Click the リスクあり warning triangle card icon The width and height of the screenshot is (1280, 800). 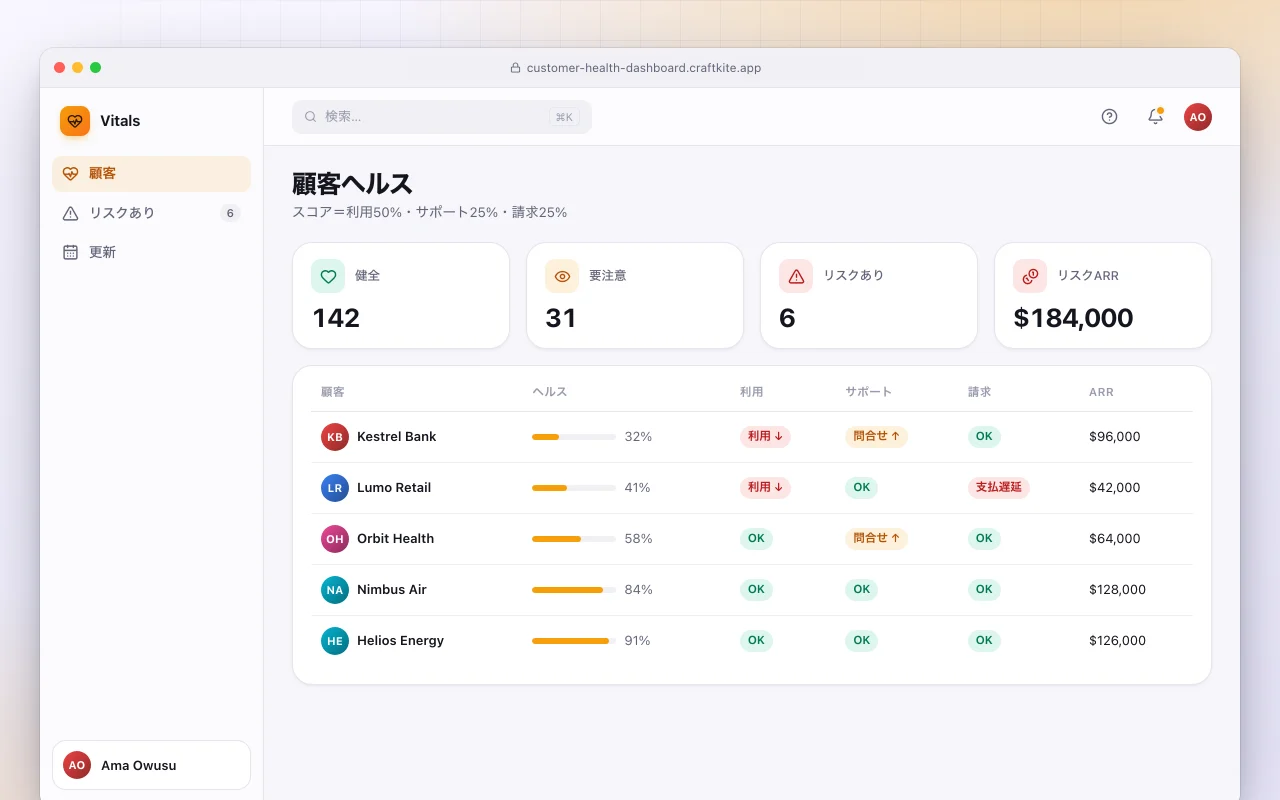tap(796, 276)
